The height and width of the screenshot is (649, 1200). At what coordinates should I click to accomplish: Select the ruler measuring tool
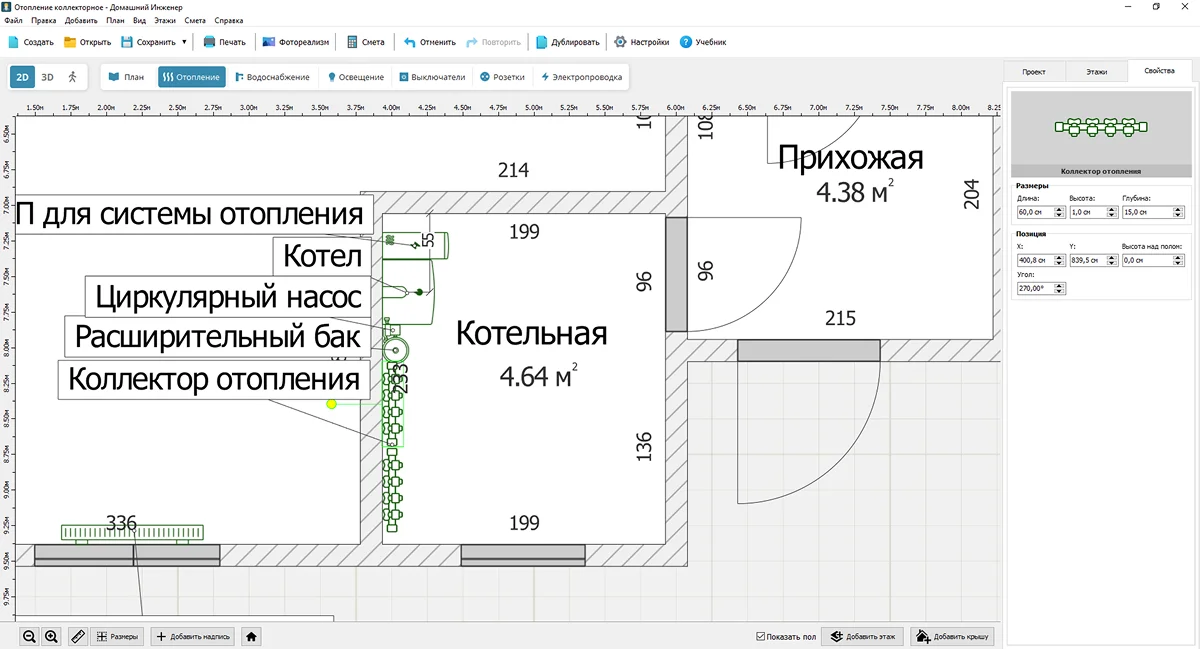click(78, 636)
